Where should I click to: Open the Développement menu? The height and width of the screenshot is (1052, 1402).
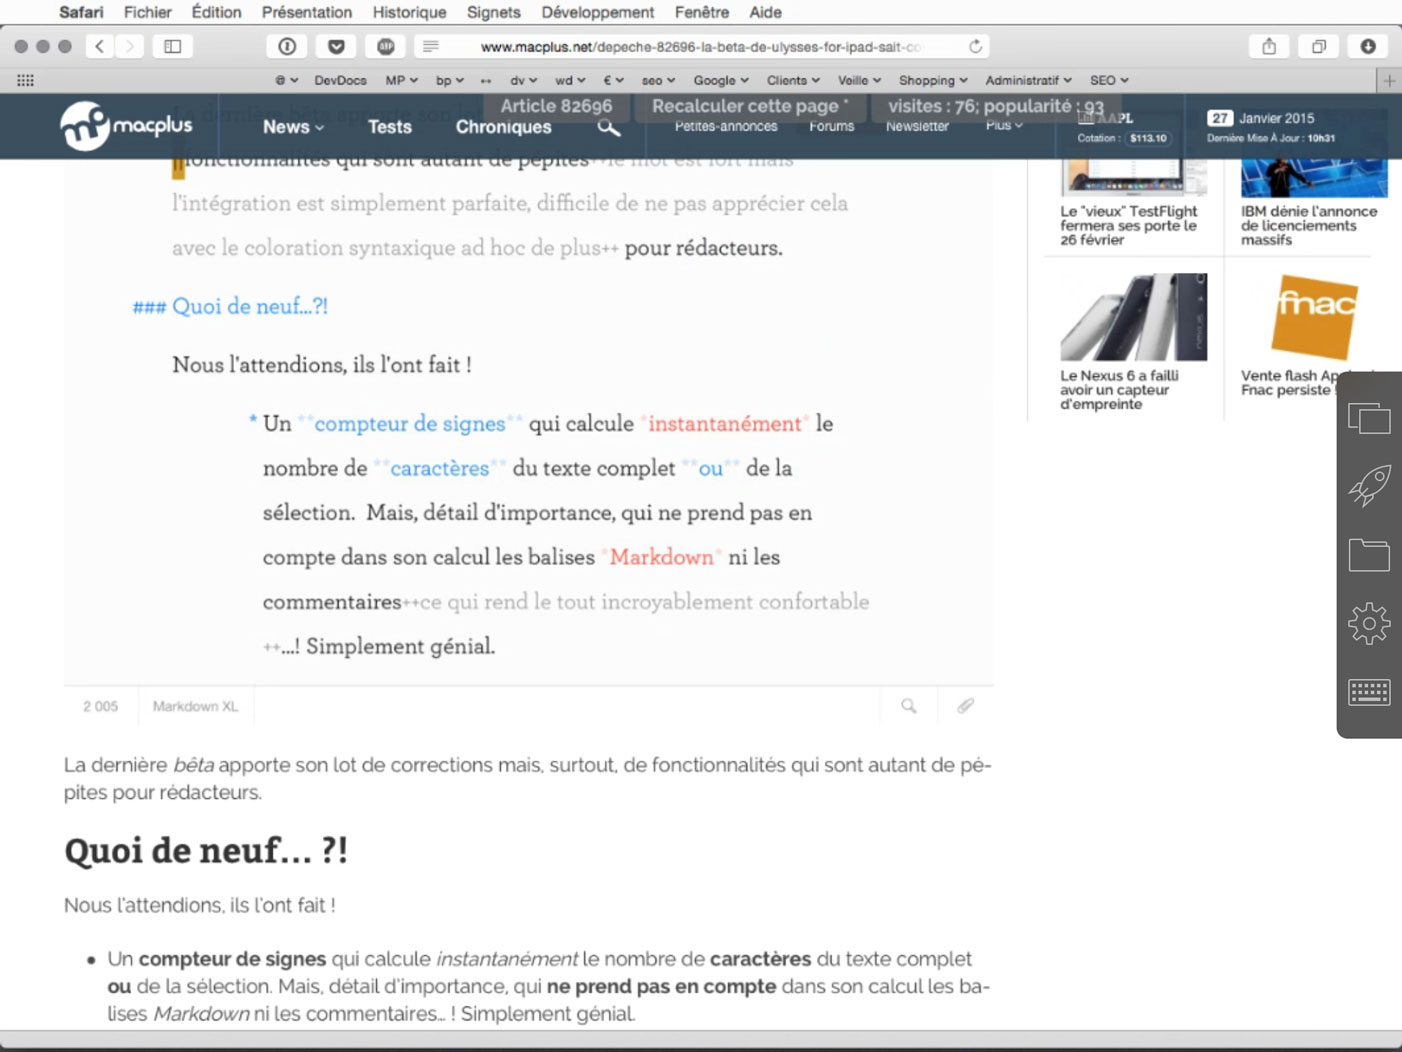click(597, 12)
